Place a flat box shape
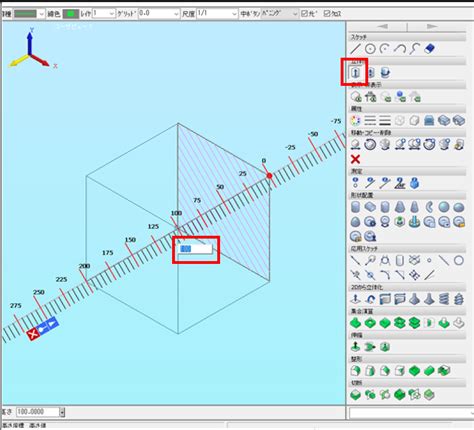Screen dimensions: 474x430 [x=370, y=207]
